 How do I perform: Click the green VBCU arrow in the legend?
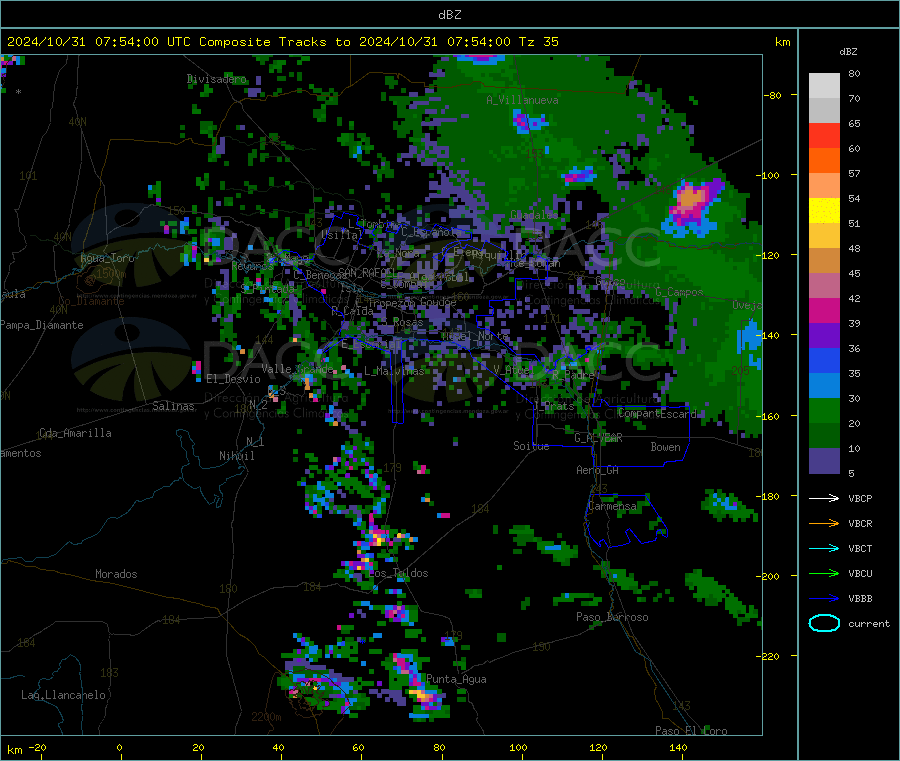pyautogui.click(x=824, y=573)
